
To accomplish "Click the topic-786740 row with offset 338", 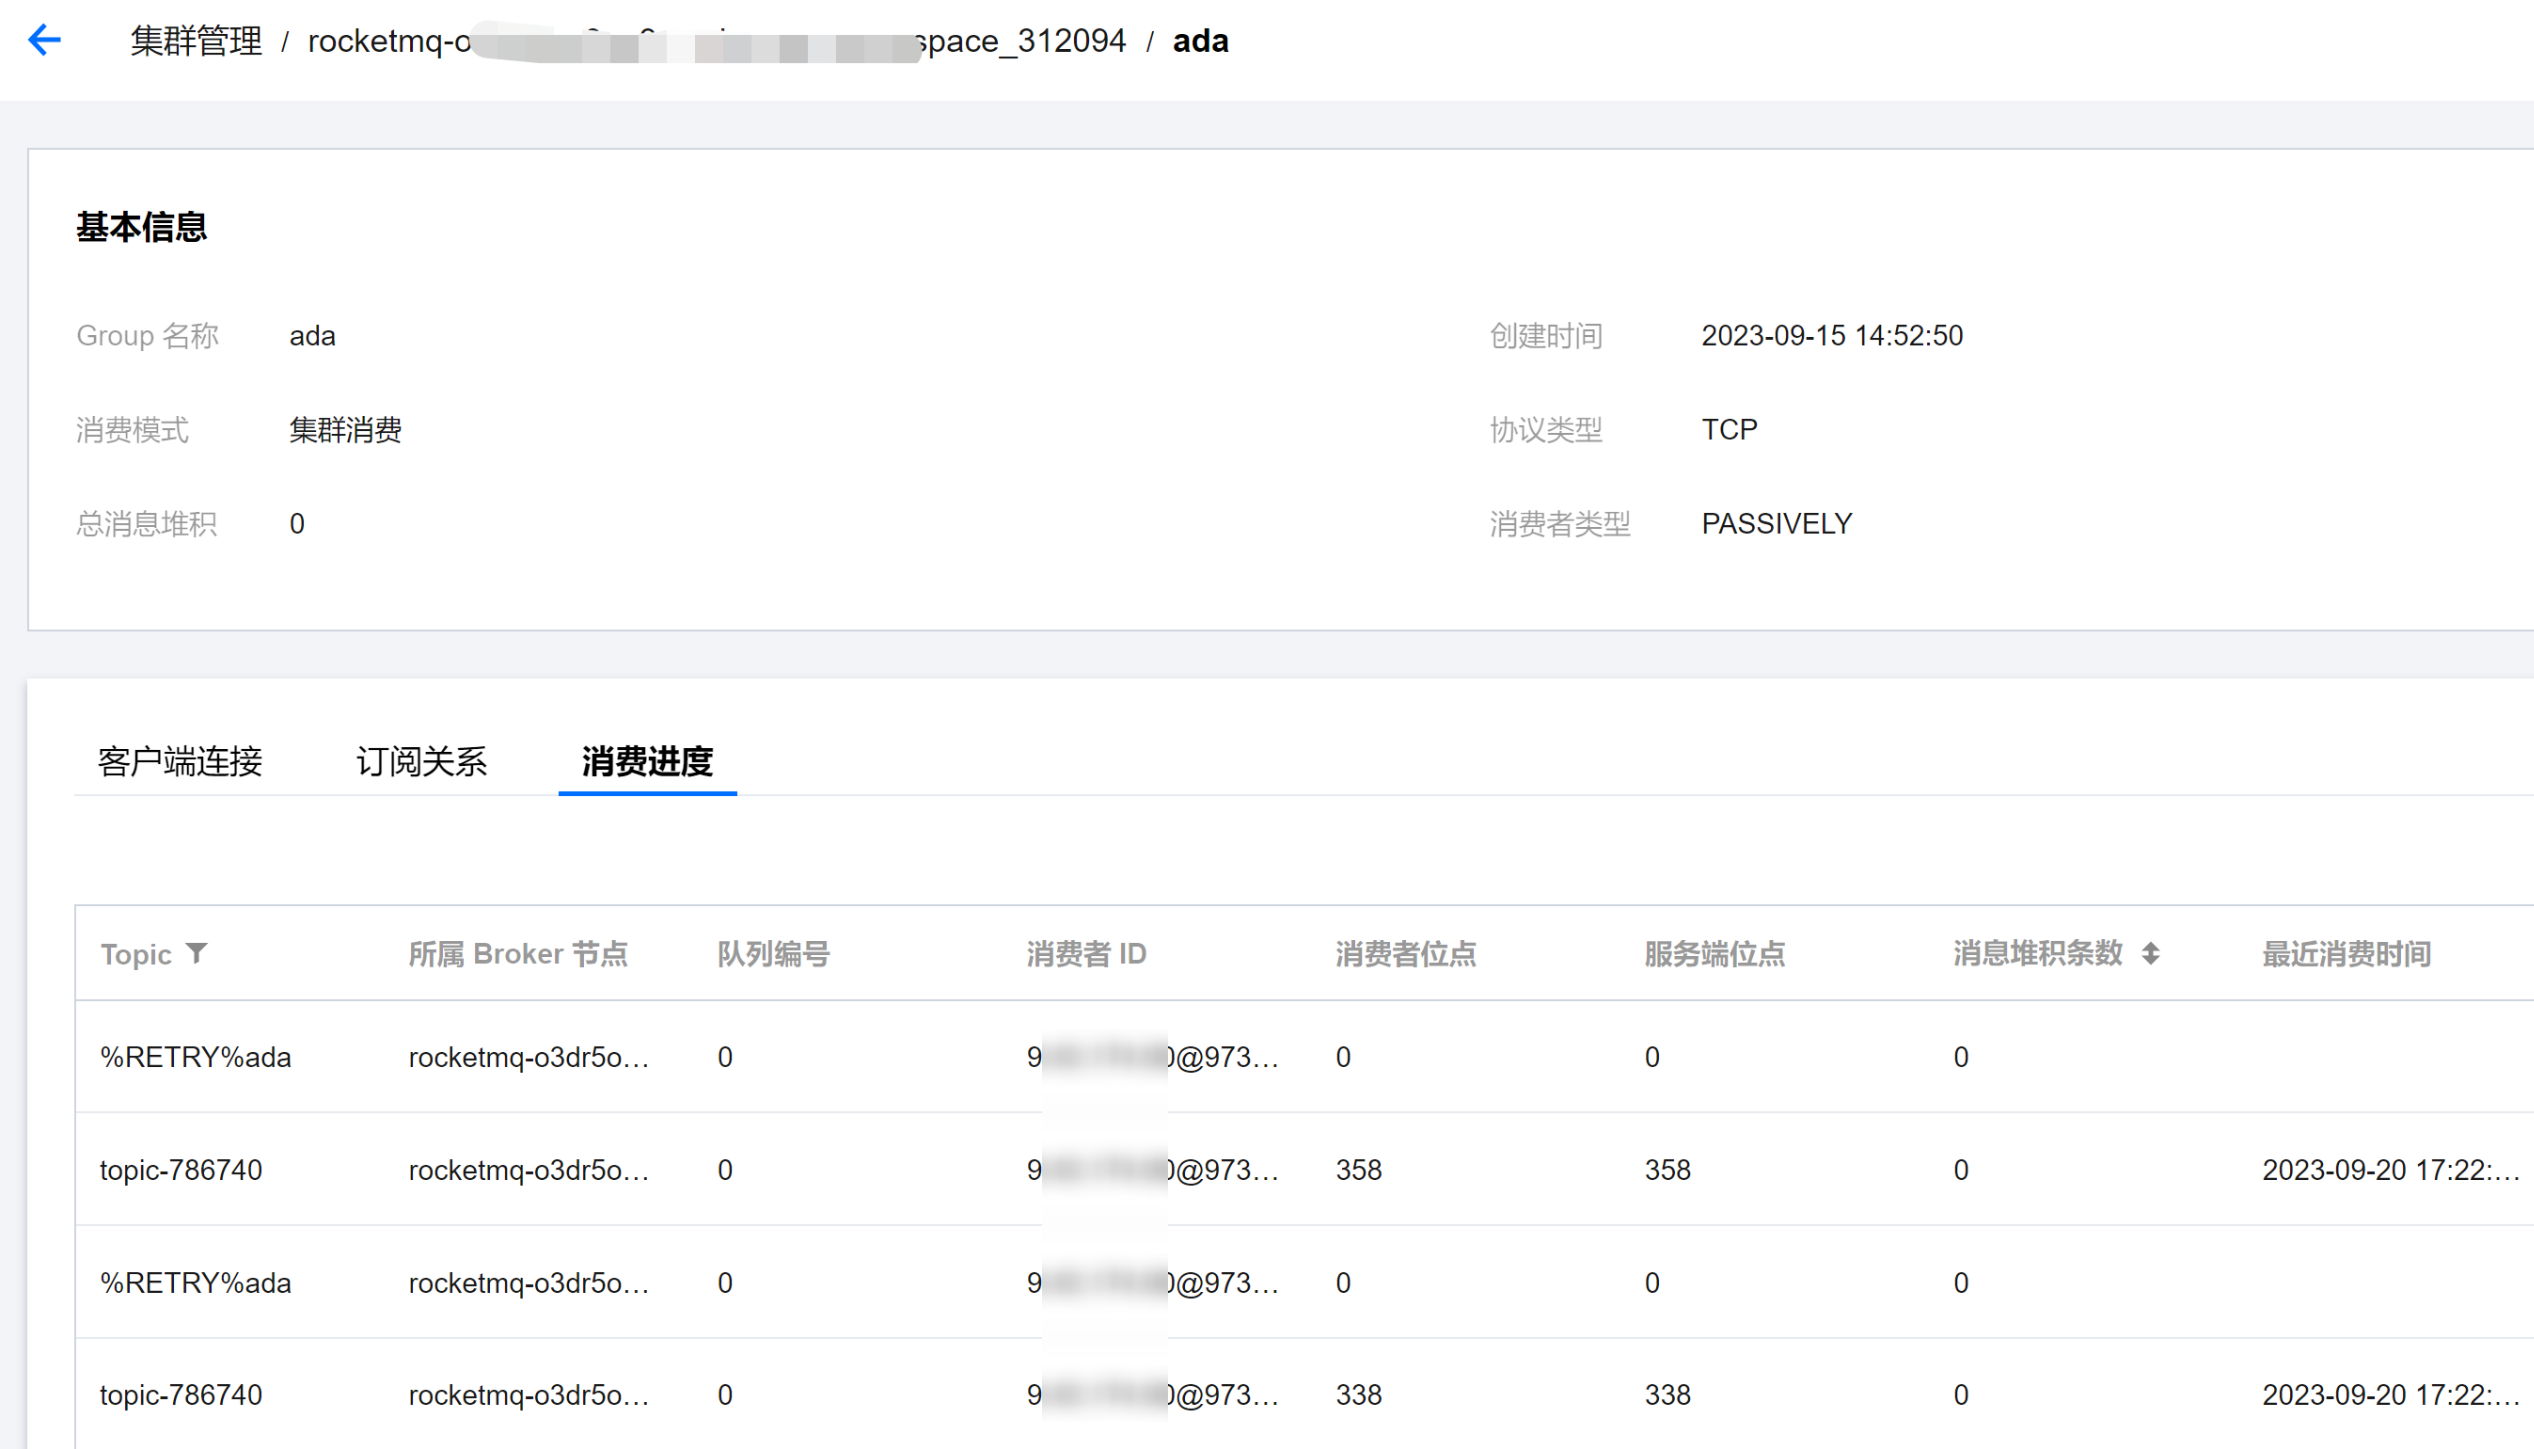I will coord(181,1395).
